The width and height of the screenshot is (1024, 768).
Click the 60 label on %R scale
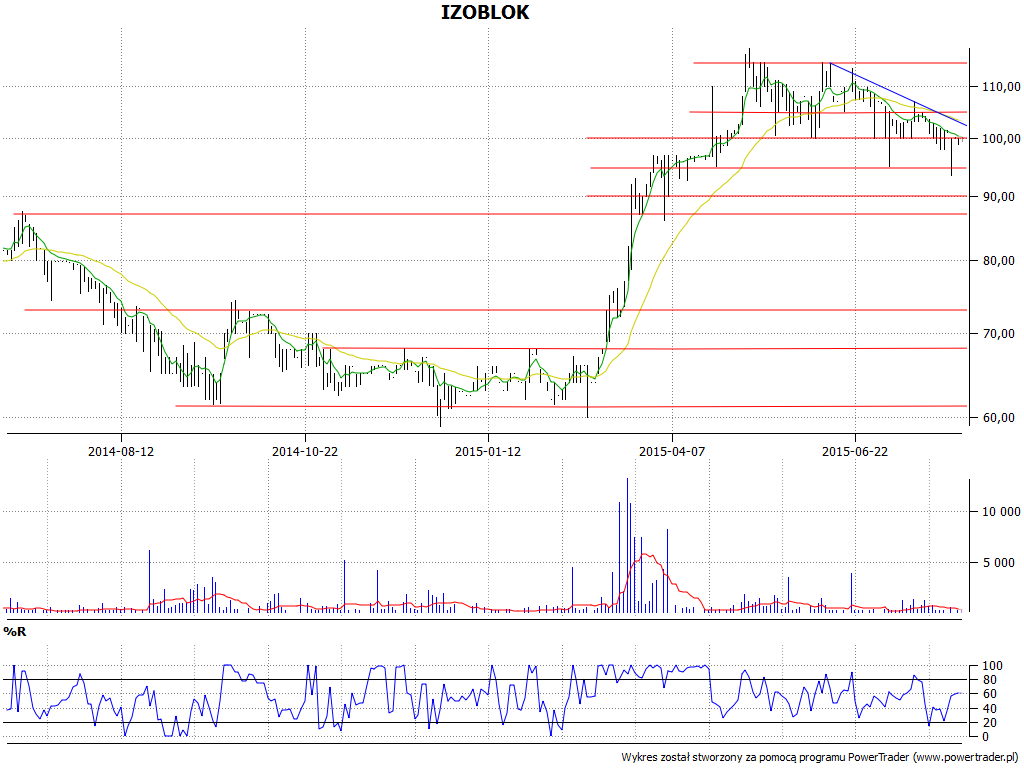(988, 694)
